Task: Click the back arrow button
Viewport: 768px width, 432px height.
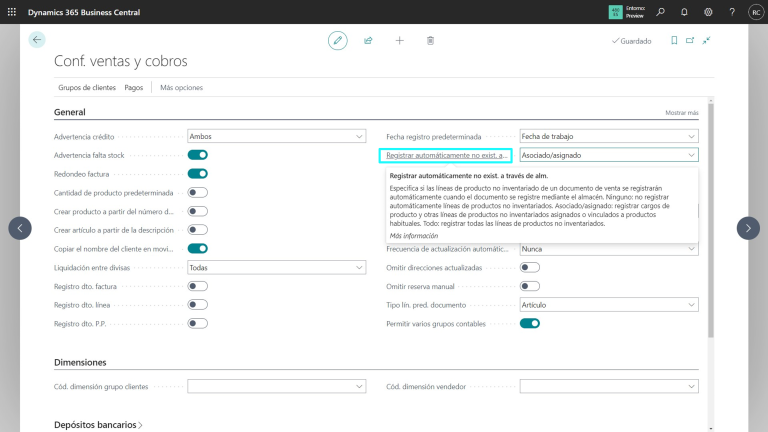Action: click(37, 40)
